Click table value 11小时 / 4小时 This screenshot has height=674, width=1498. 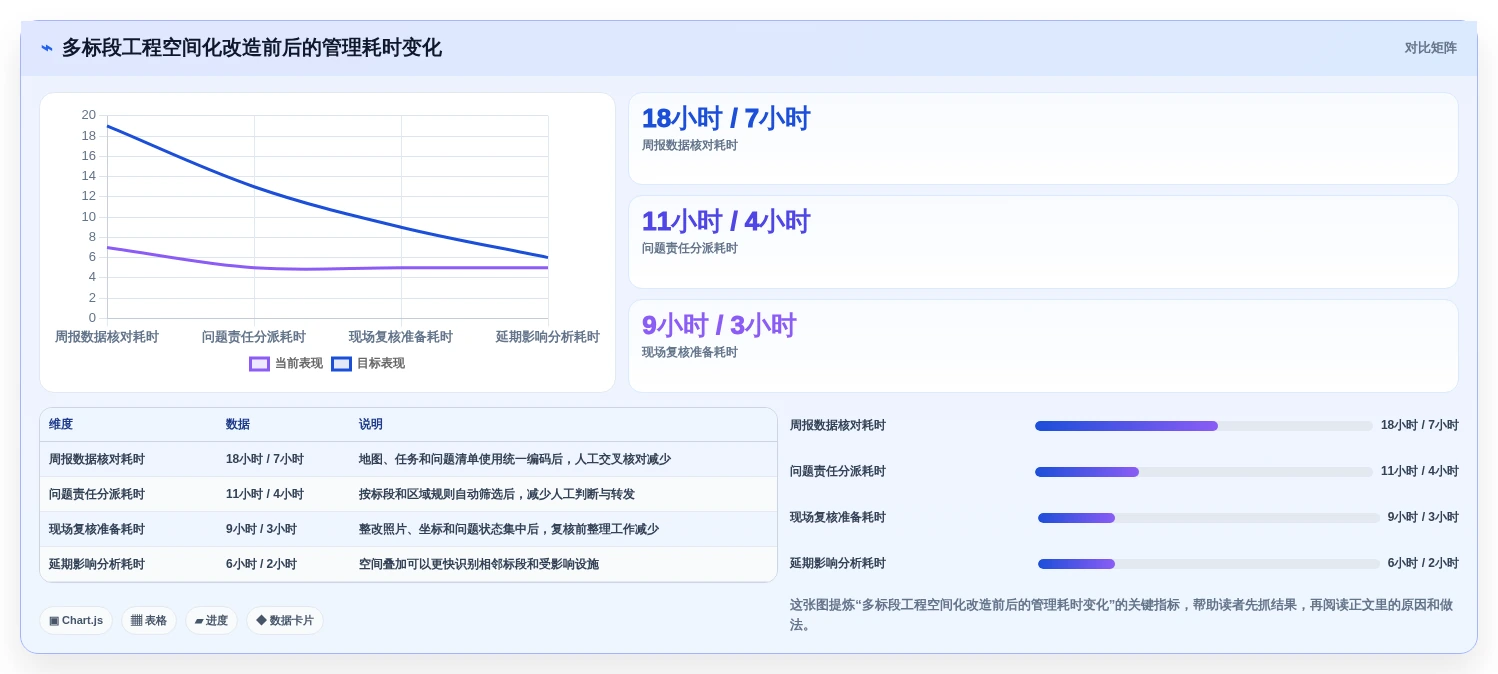(265, 495)
